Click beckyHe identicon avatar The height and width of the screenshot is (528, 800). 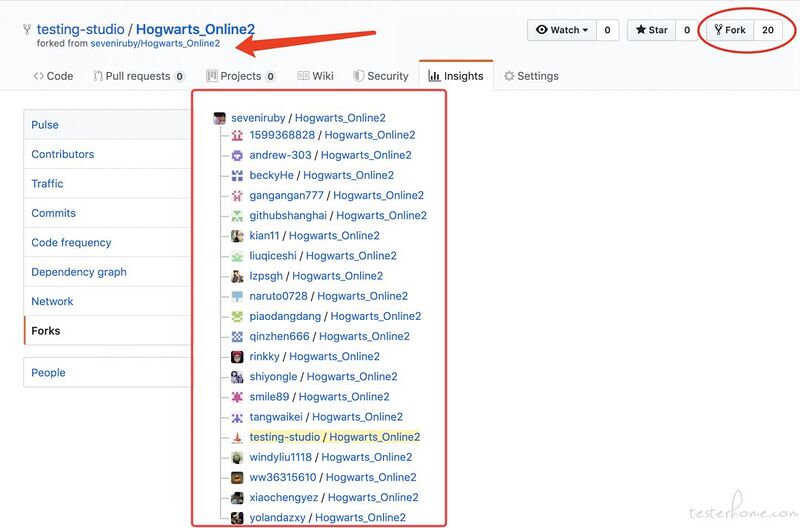237,175
